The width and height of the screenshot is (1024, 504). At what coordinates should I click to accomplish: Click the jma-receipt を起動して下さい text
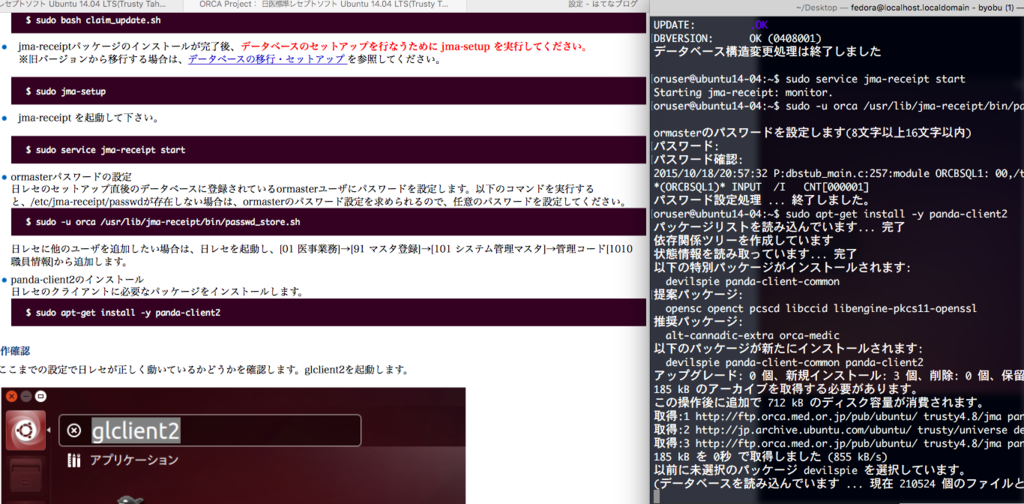pyautogui.click(x=88, y=118)
